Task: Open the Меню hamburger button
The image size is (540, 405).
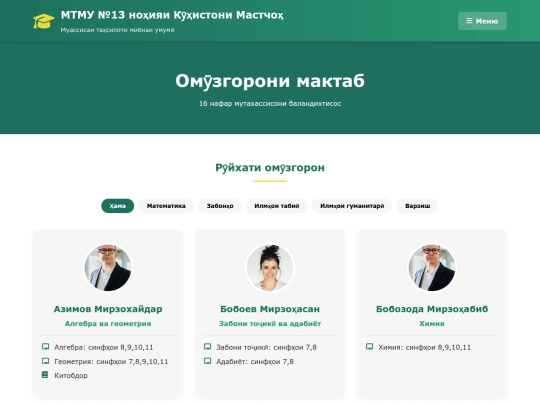Action: (x=482, y=21)
